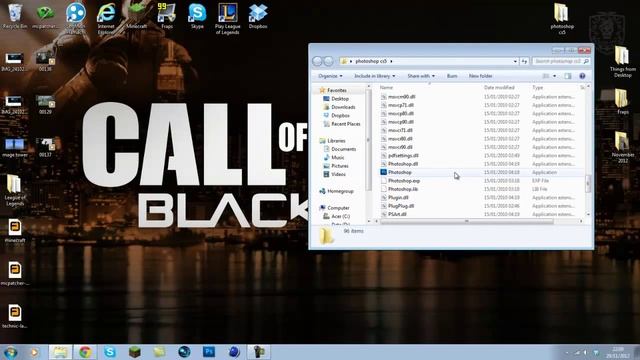Open the Organize menu
This screenshot has width=640, height=360.
tap(330, 76)
